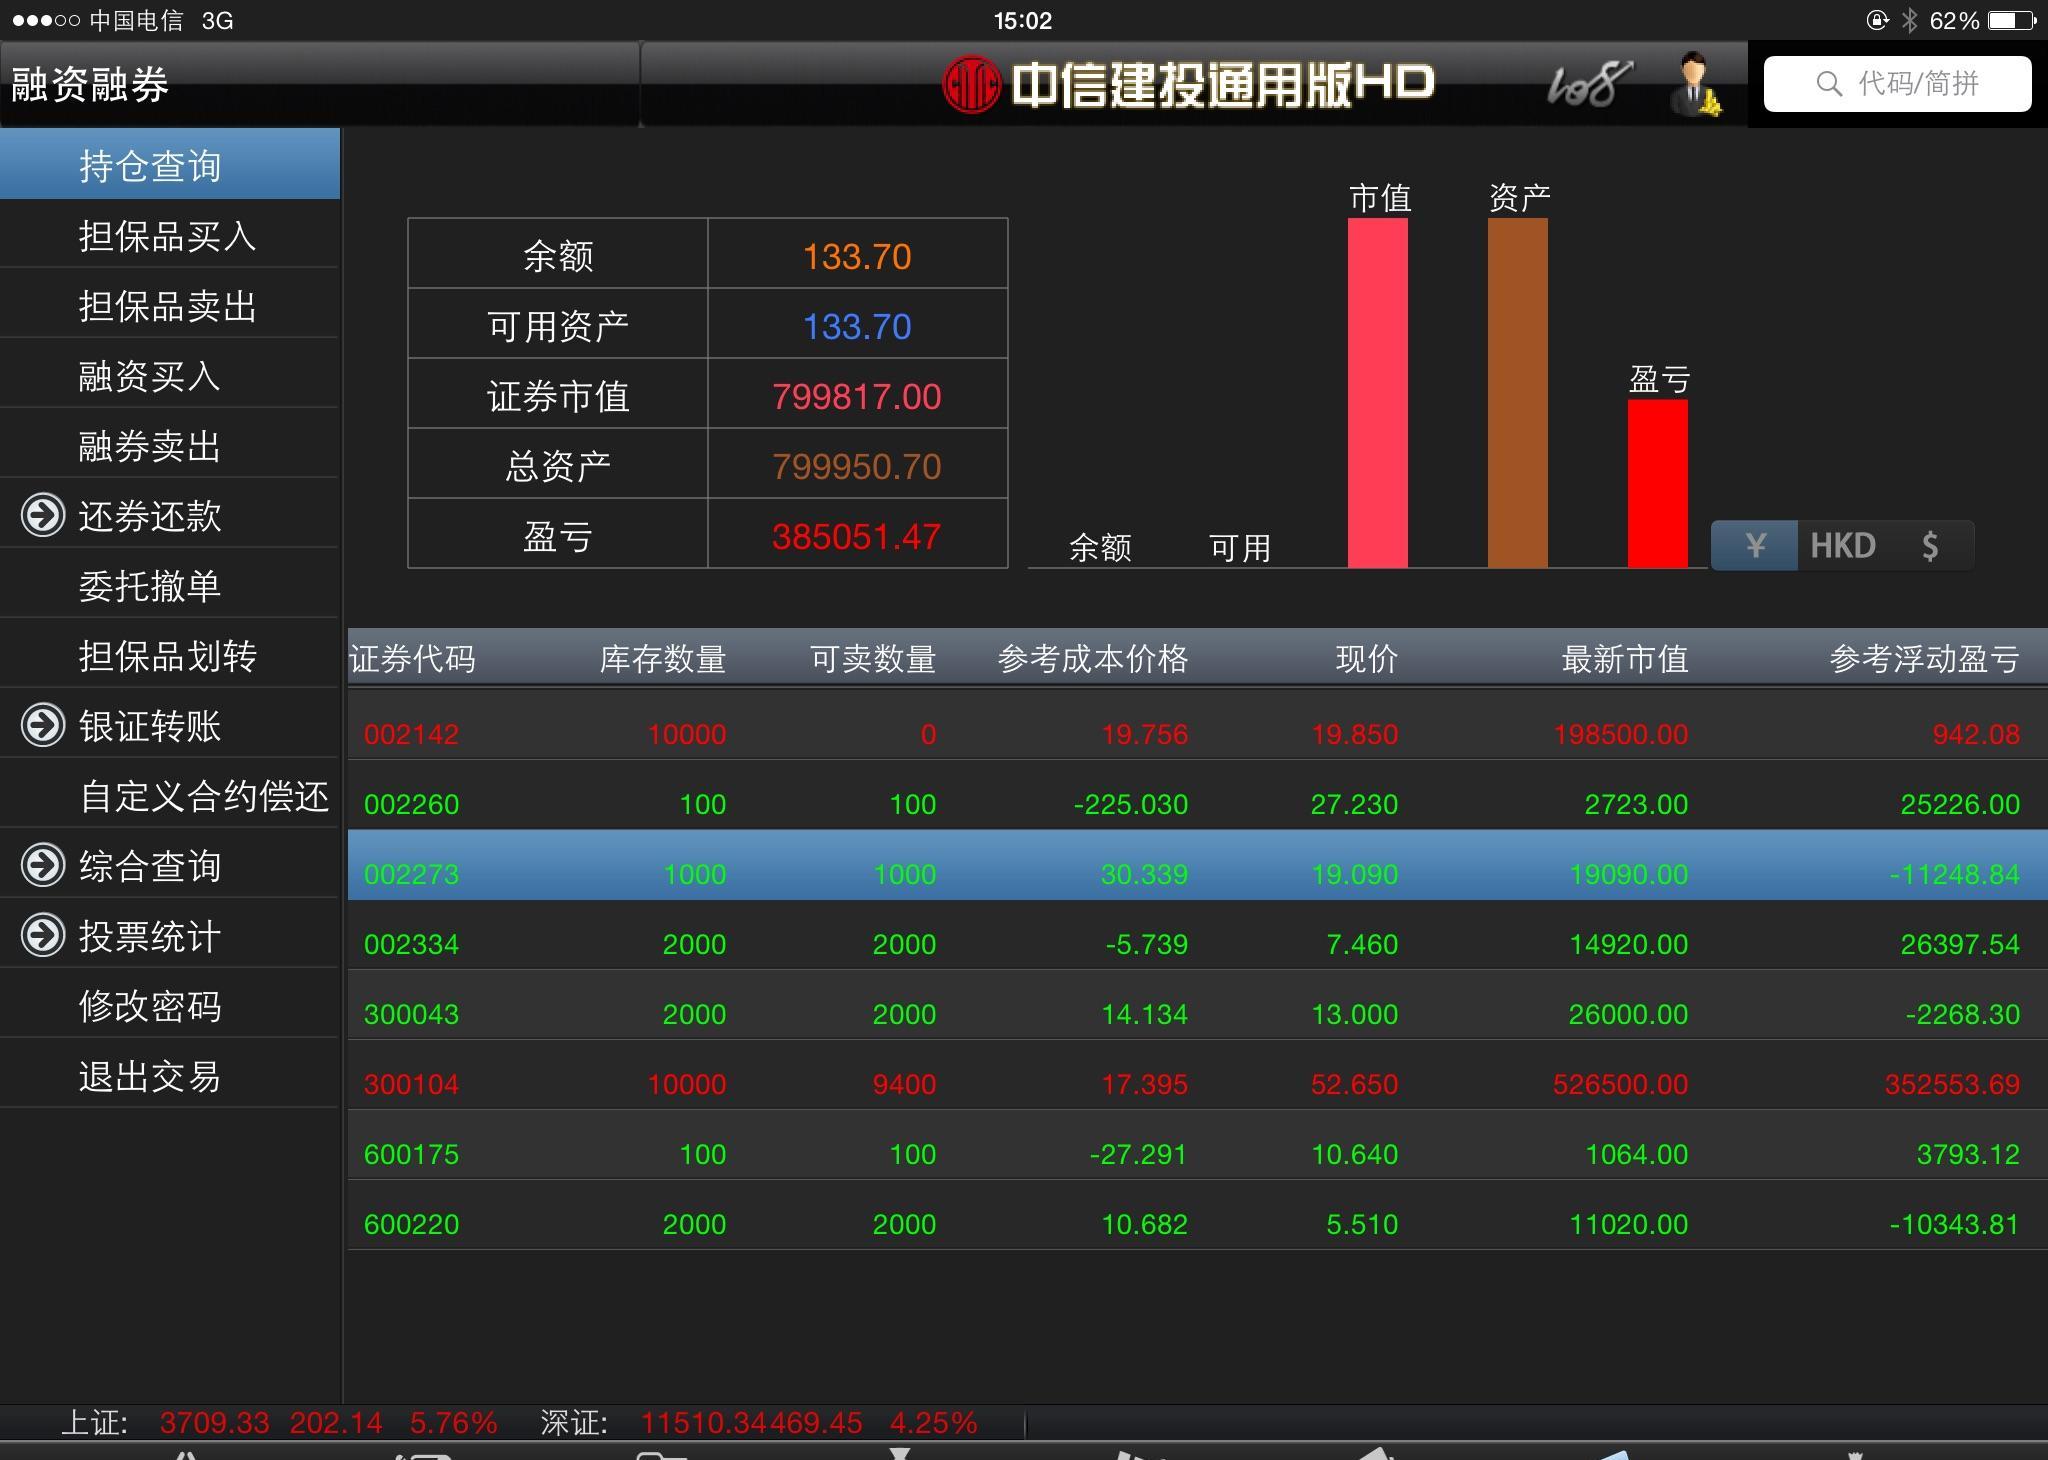Viewport: 2048px width, 1460px height.
Task: Click 可用资产 value 133.70 in blue
Action: (x=857, y=327)
